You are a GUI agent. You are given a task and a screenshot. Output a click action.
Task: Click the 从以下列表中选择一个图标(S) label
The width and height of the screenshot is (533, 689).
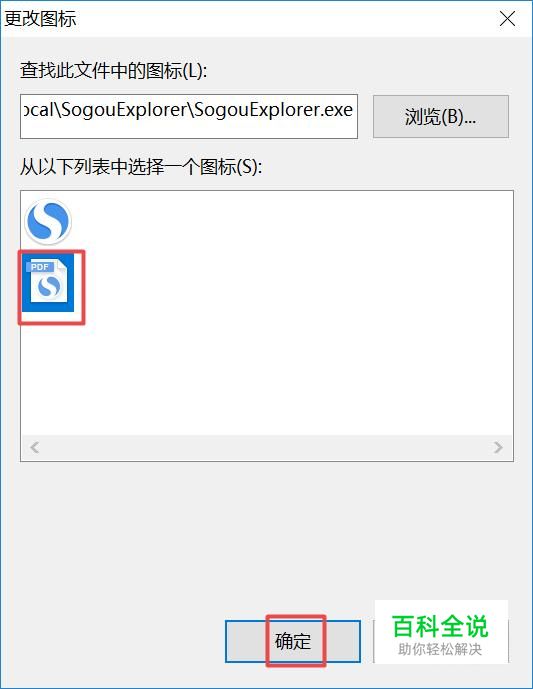click(141, 167)
